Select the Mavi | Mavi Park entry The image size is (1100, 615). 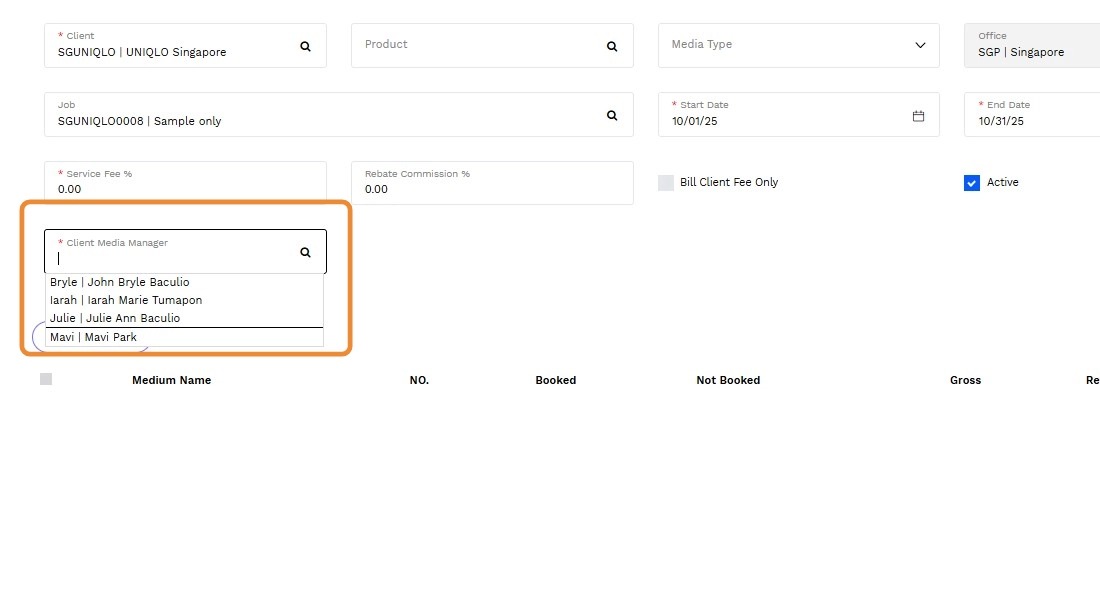point(94,337)
